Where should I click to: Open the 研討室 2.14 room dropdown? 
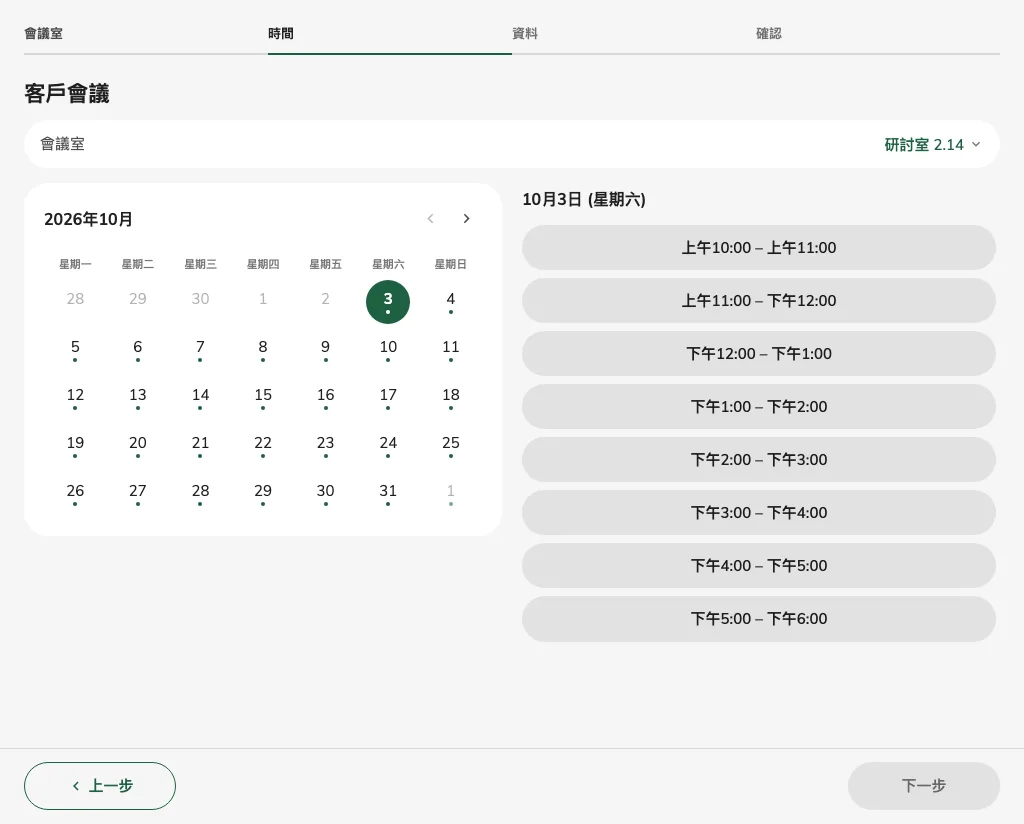tap(932, 144)
